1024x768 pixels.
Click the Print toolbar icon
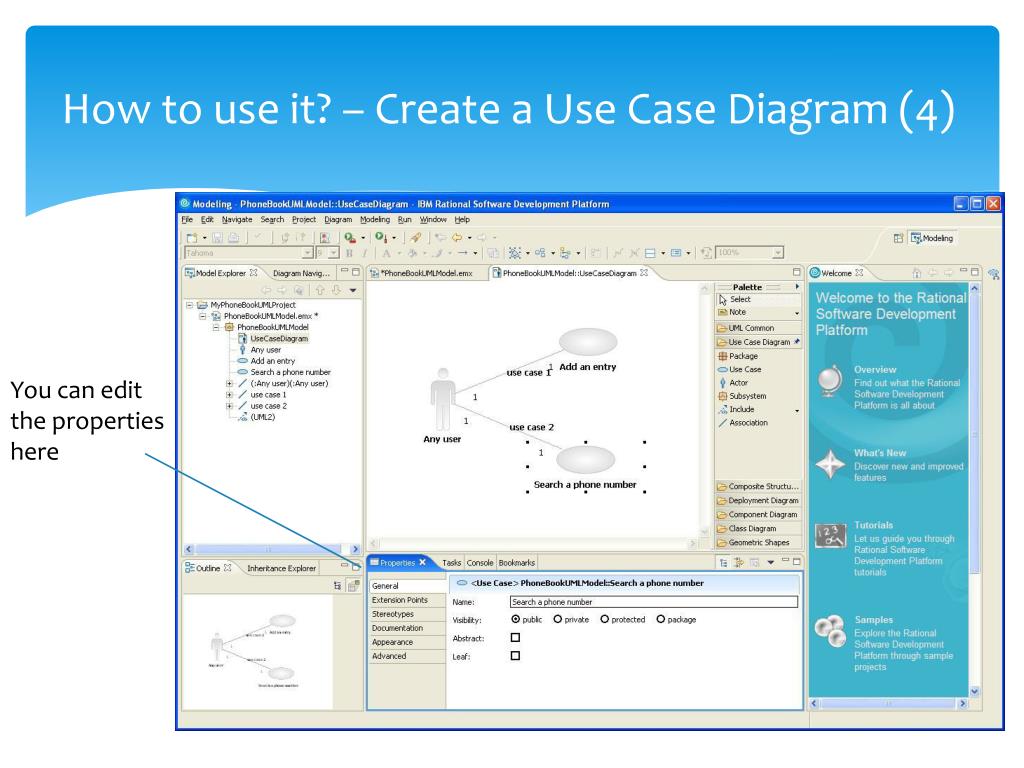233,238
